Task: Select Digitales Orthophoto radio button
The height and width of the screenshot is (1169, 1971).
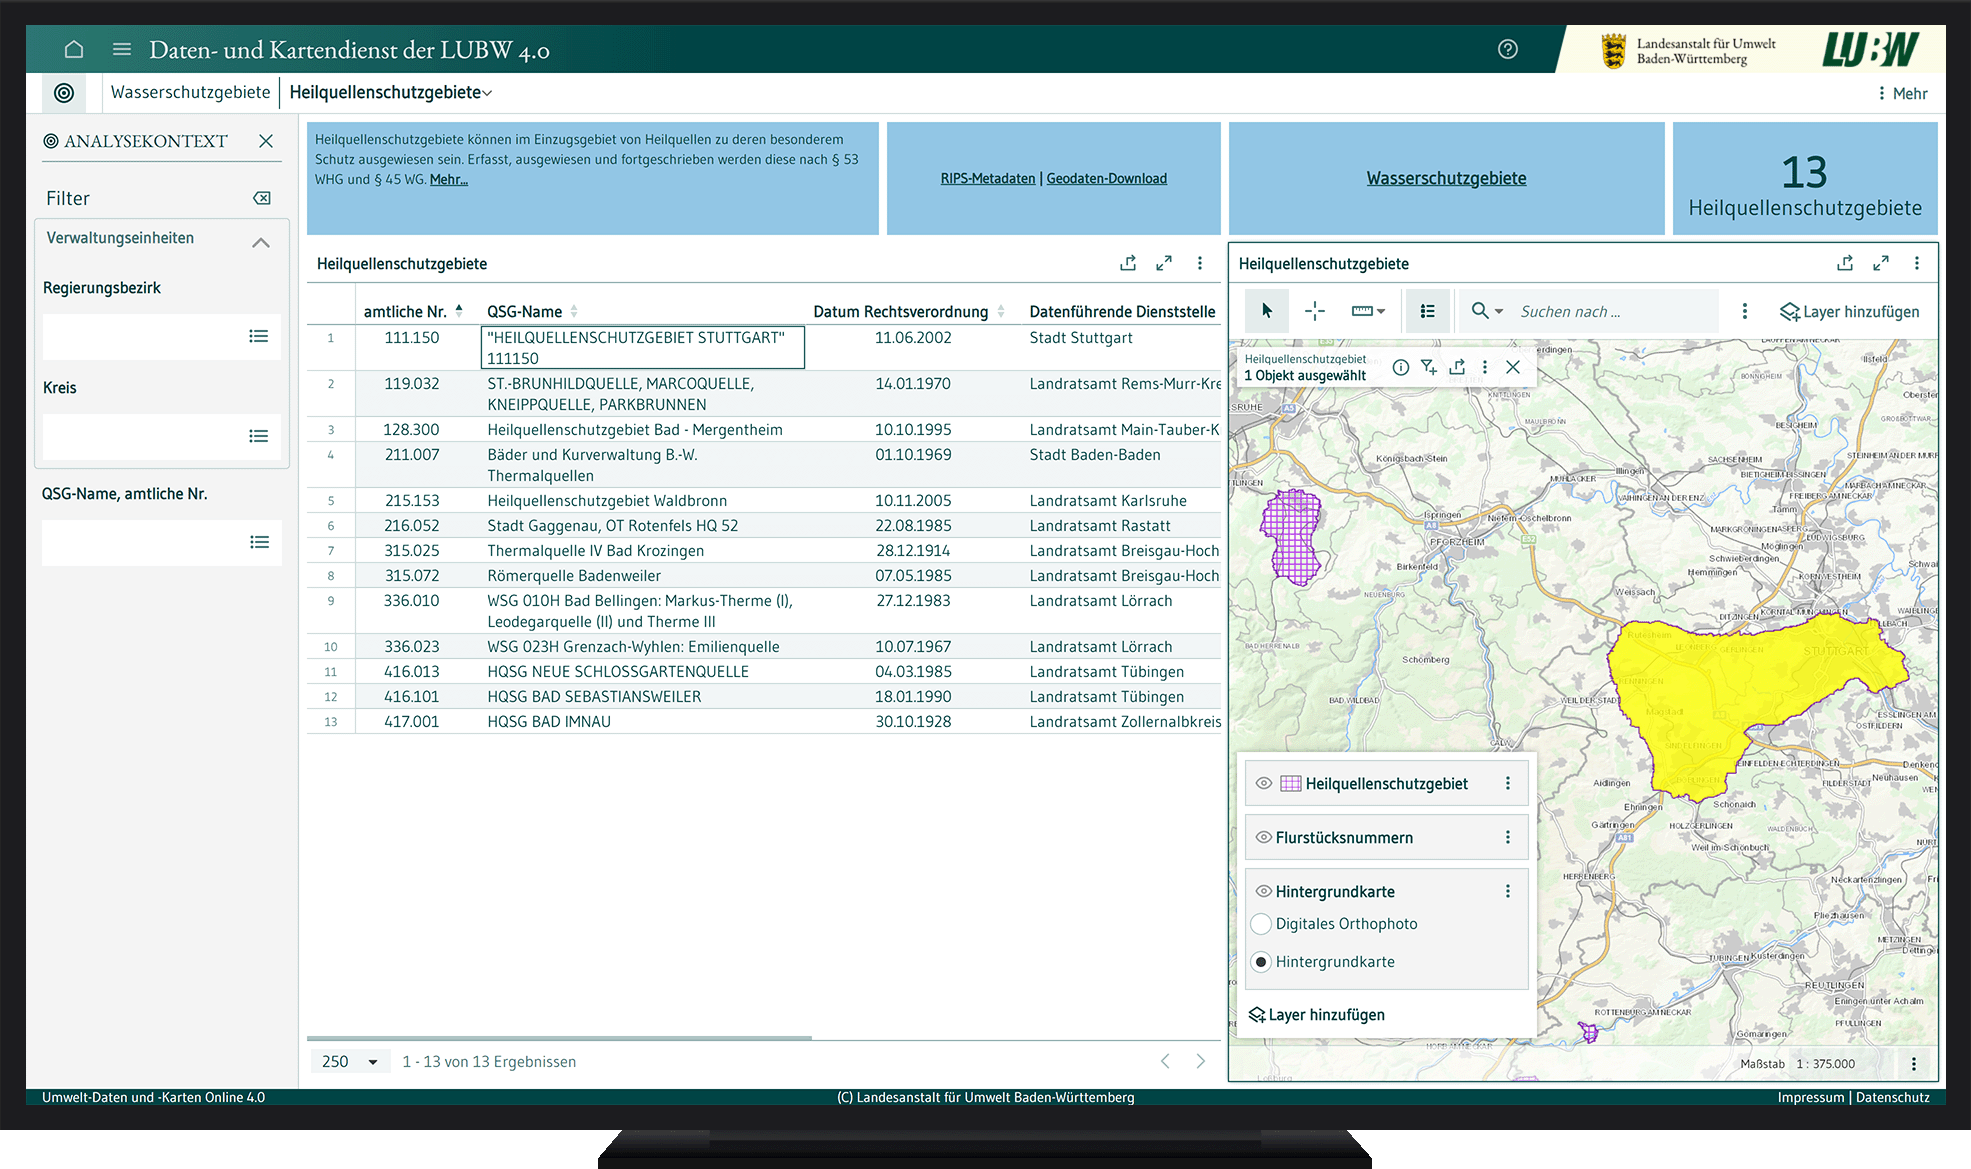Action: click(1261, 924)
